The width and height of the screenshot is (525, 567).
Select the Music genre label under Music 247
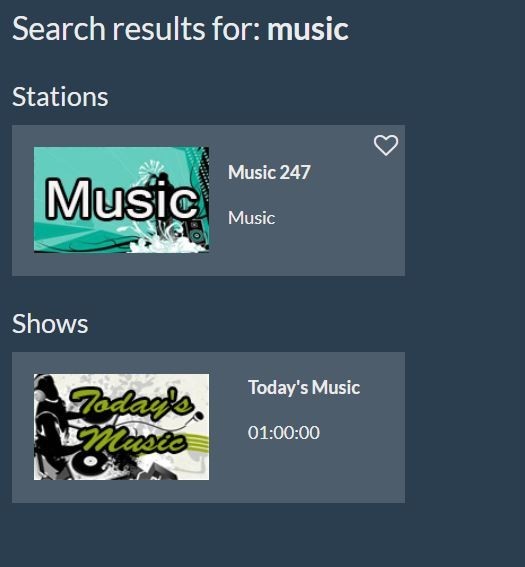coord(251,218)
